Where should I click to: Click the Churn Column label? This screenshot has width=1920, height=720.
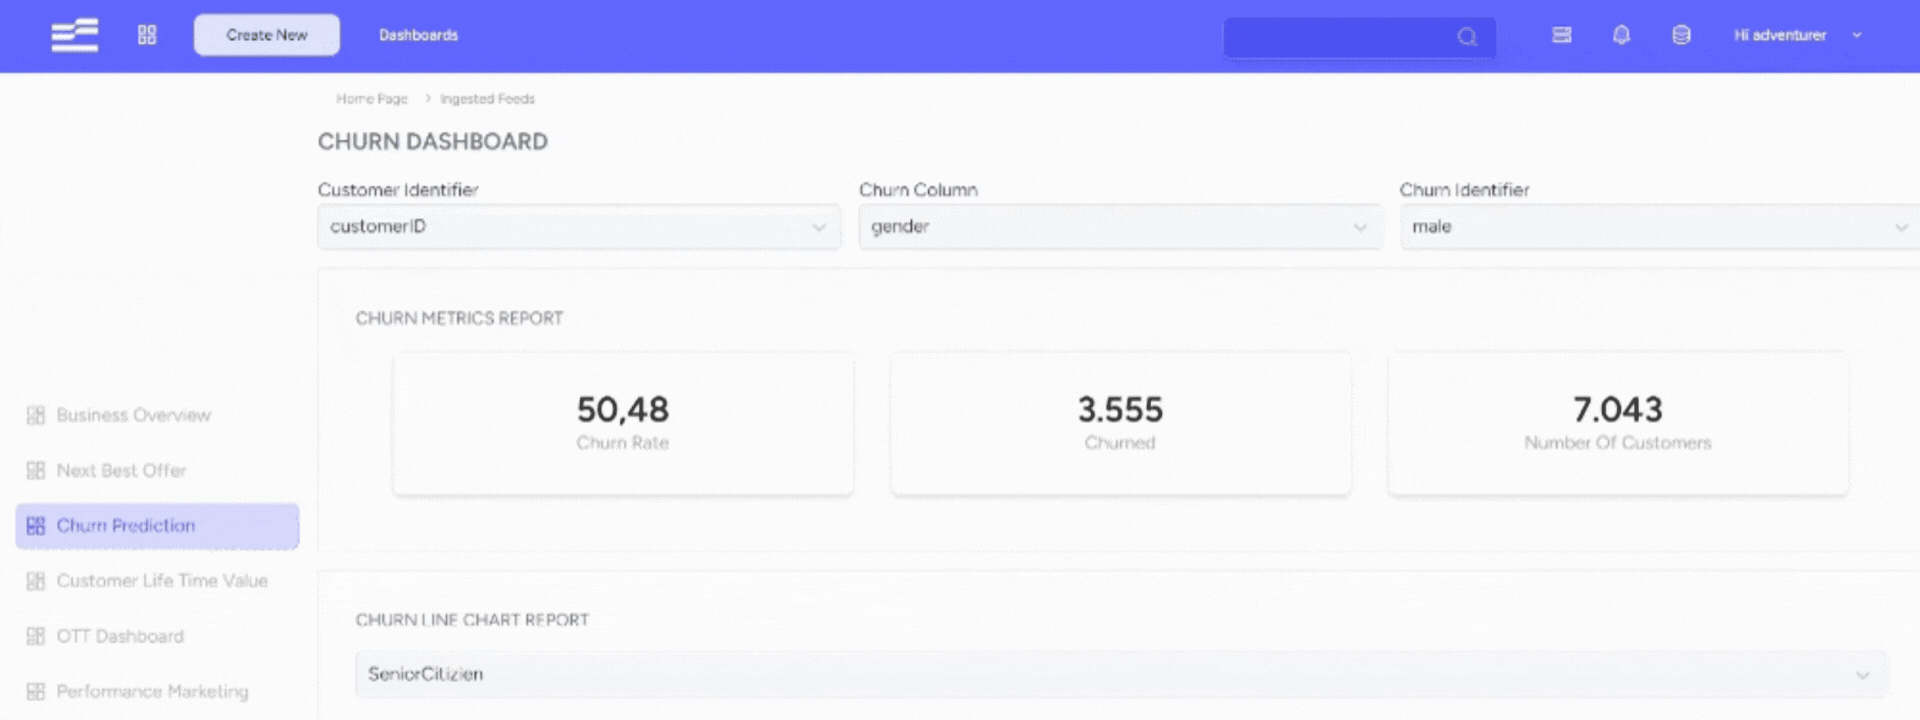pos(918,190)
